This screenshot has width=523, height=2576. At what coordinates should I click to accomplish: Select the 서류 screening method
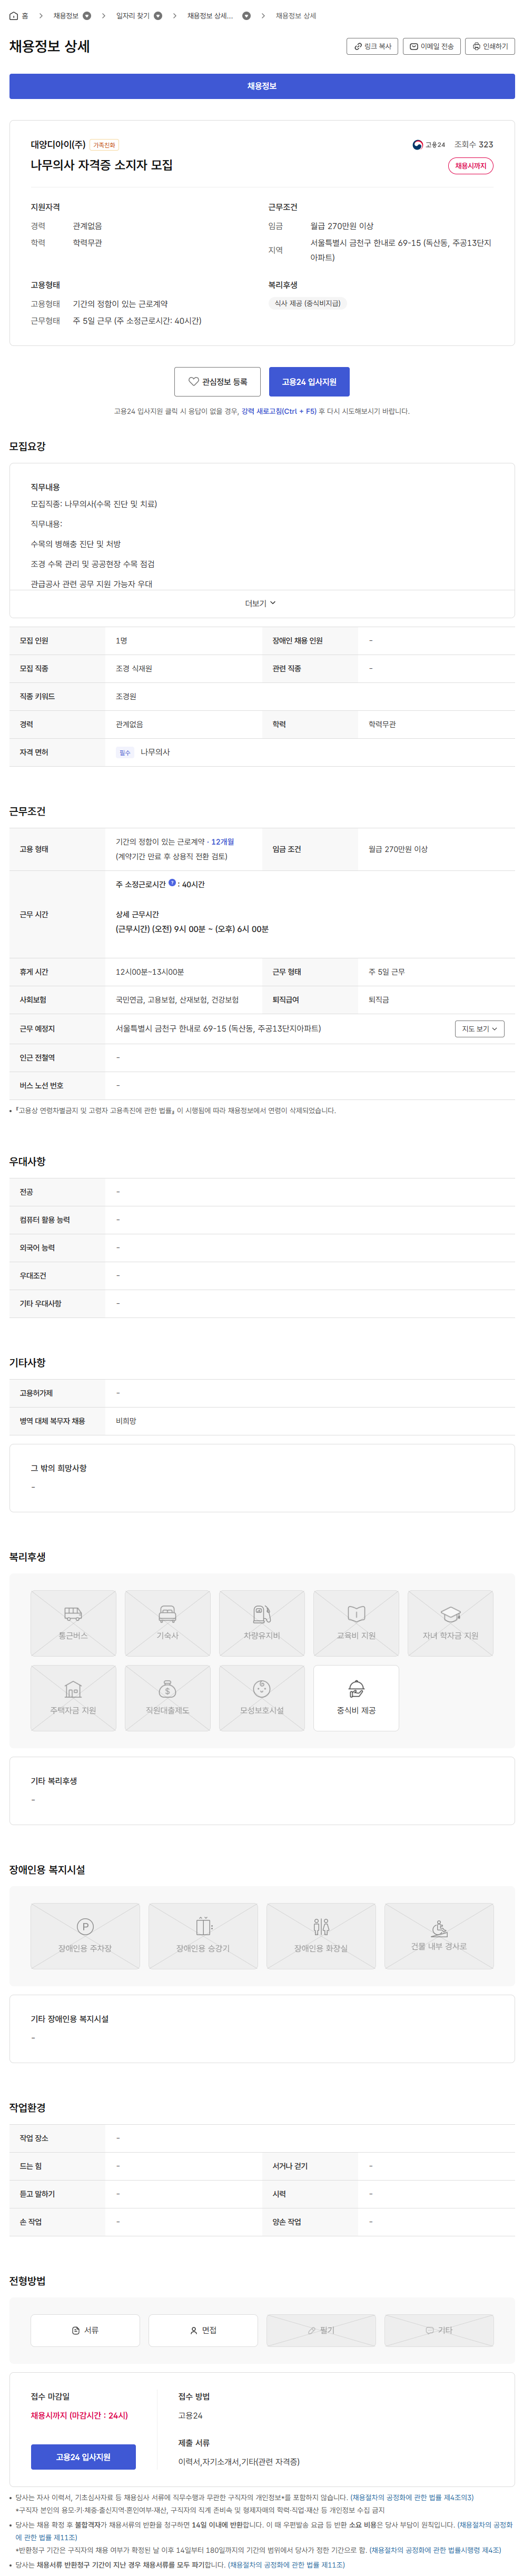click(x=85, y=2329)
